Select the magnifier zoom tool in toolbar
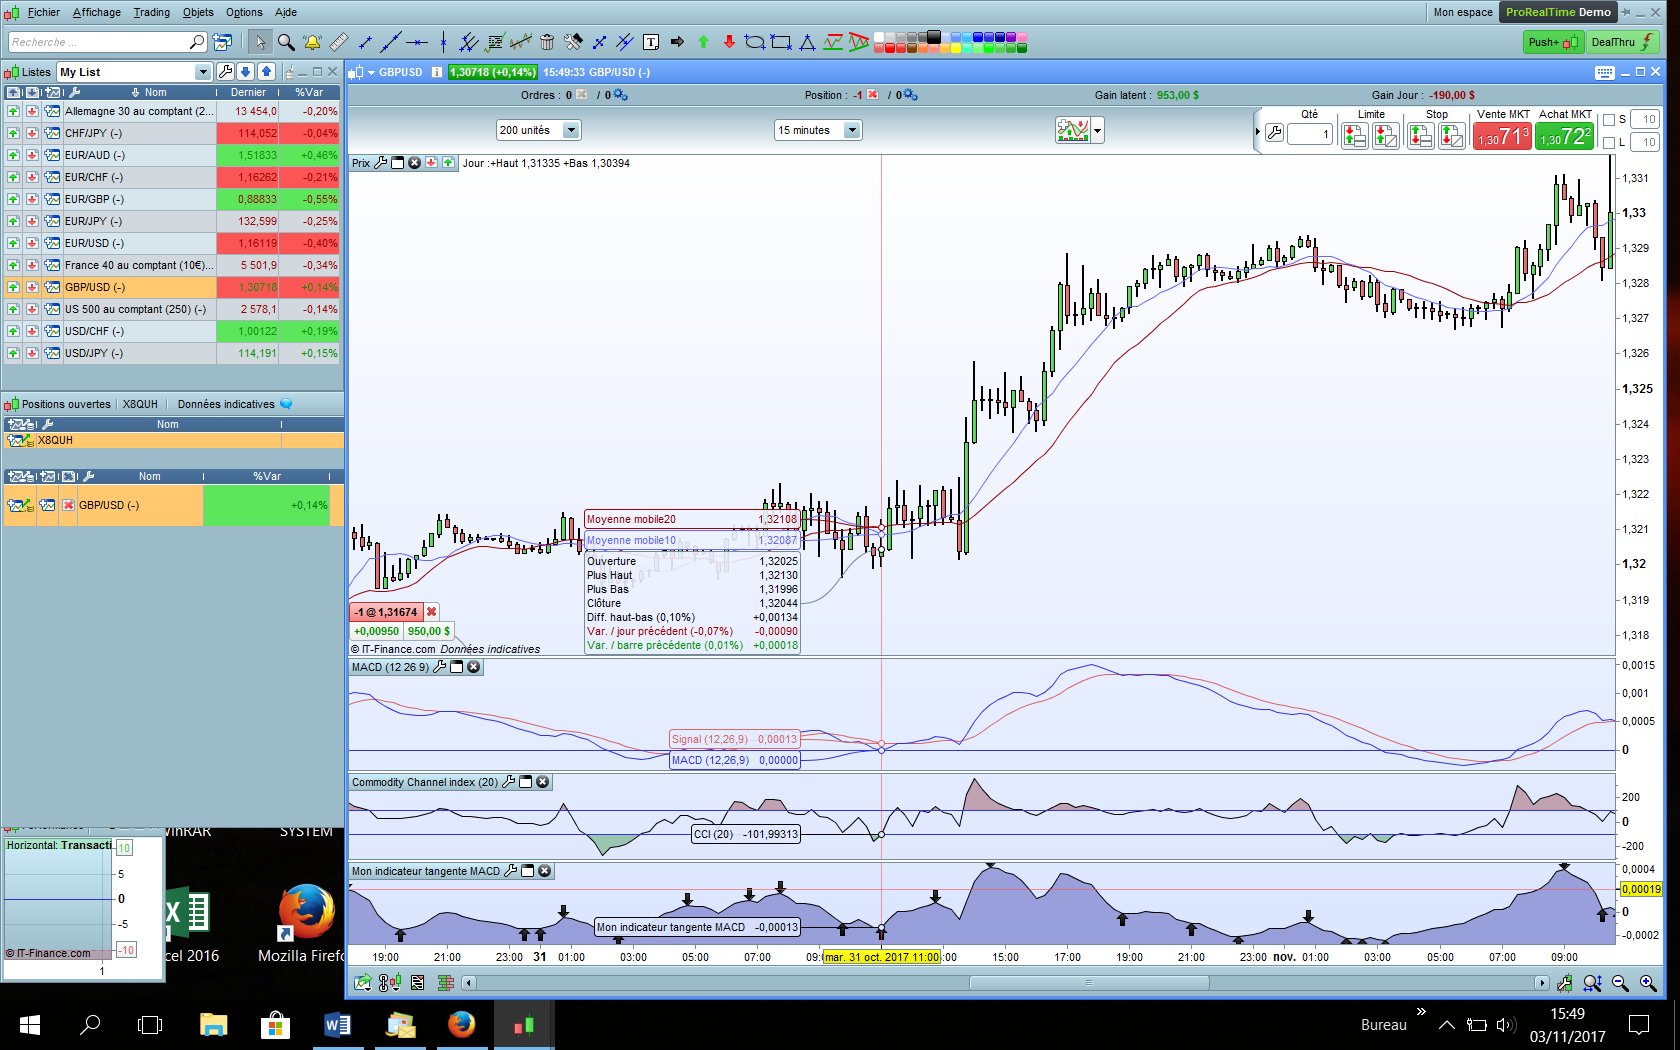The image size is (1680, 1050). click(286, 42)
